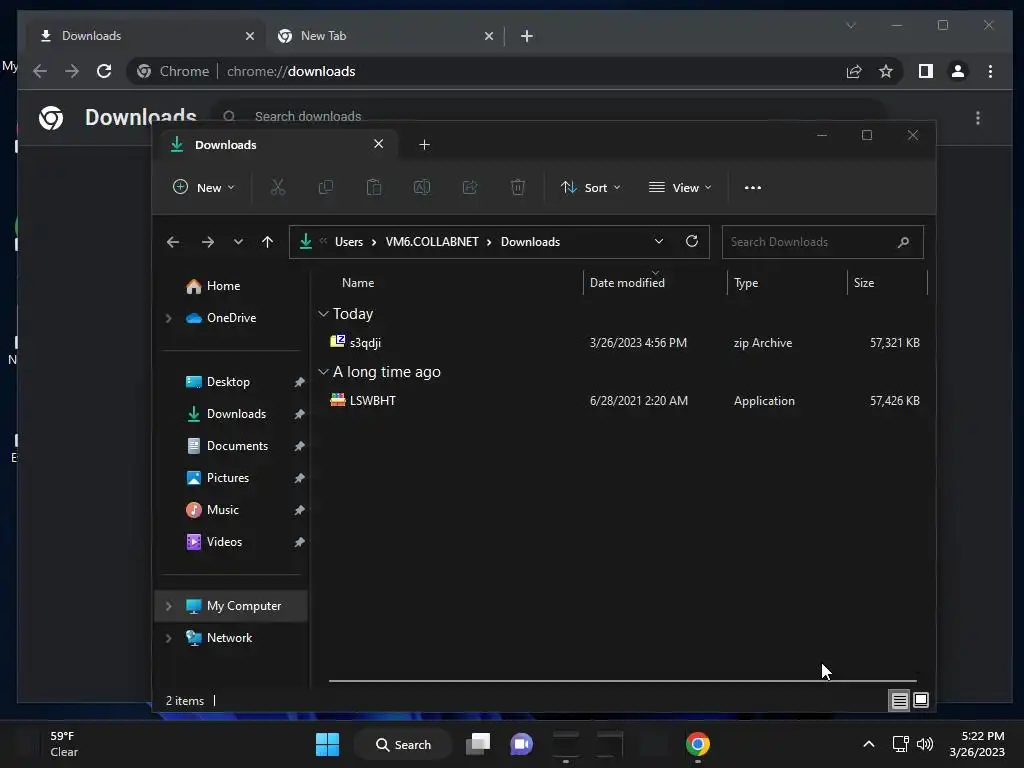Click Users in the address breadcrumb
This screenshot has width=1024, height=768.
pyautogui.click(x=349, y=242)
